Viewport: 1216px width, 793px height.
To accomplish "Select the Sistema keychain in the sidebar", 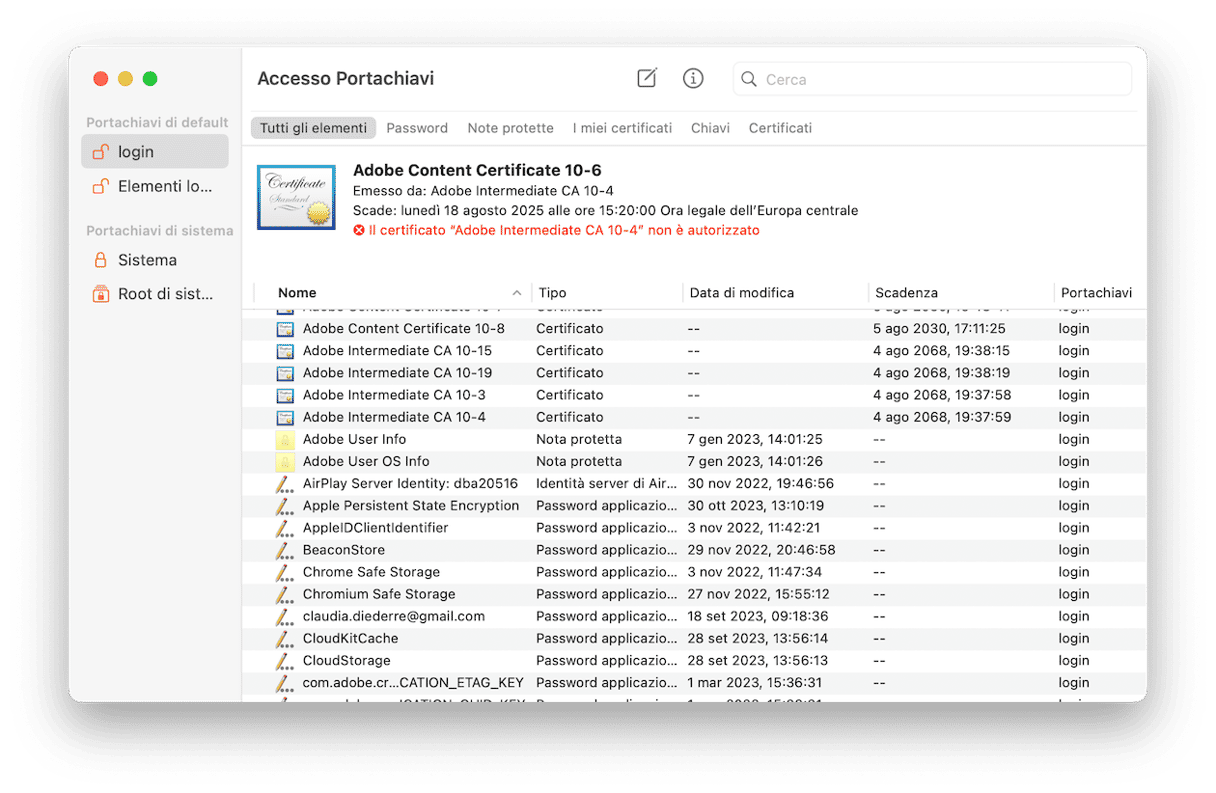I will coord(155,260).
